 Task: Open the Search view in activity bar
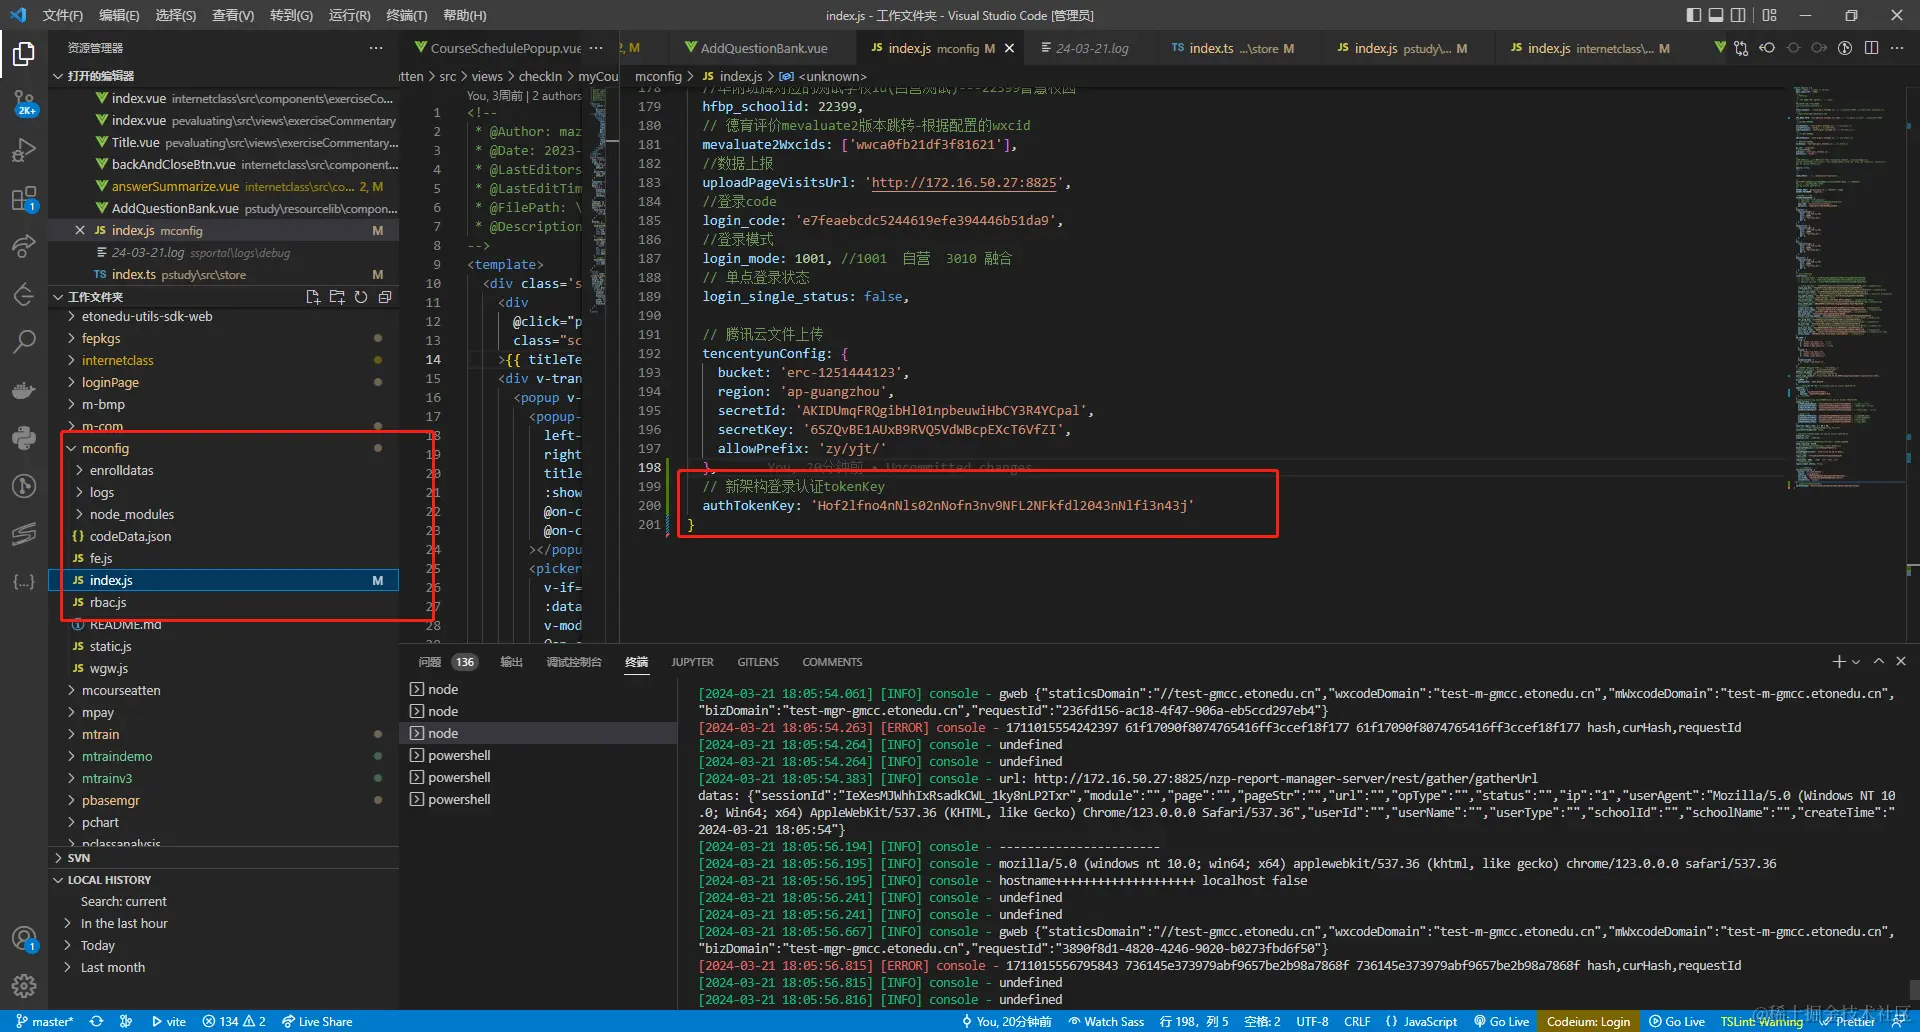(x=24, y=342)
